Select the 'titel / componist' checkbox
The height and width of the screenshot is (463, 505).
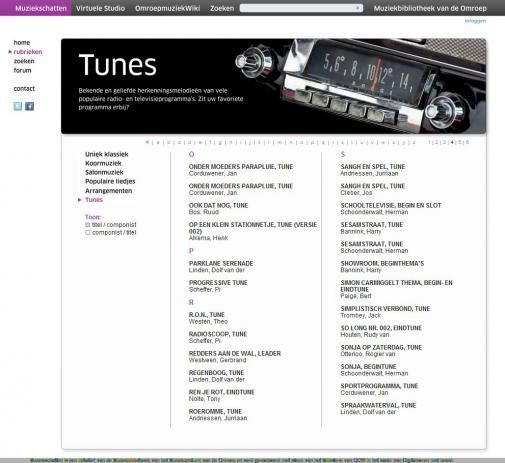tap(88, 225)
